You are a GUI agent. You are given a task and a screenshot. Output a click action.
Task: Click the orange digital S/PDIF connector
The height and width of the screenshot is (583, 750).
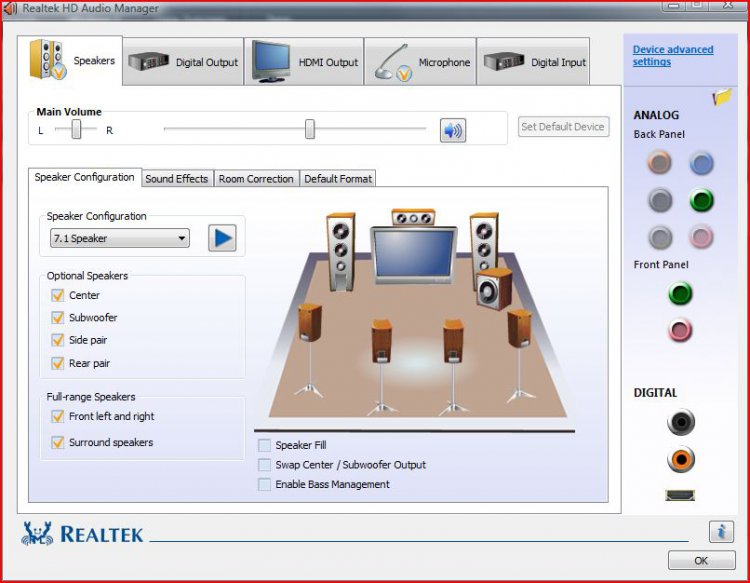681,459
